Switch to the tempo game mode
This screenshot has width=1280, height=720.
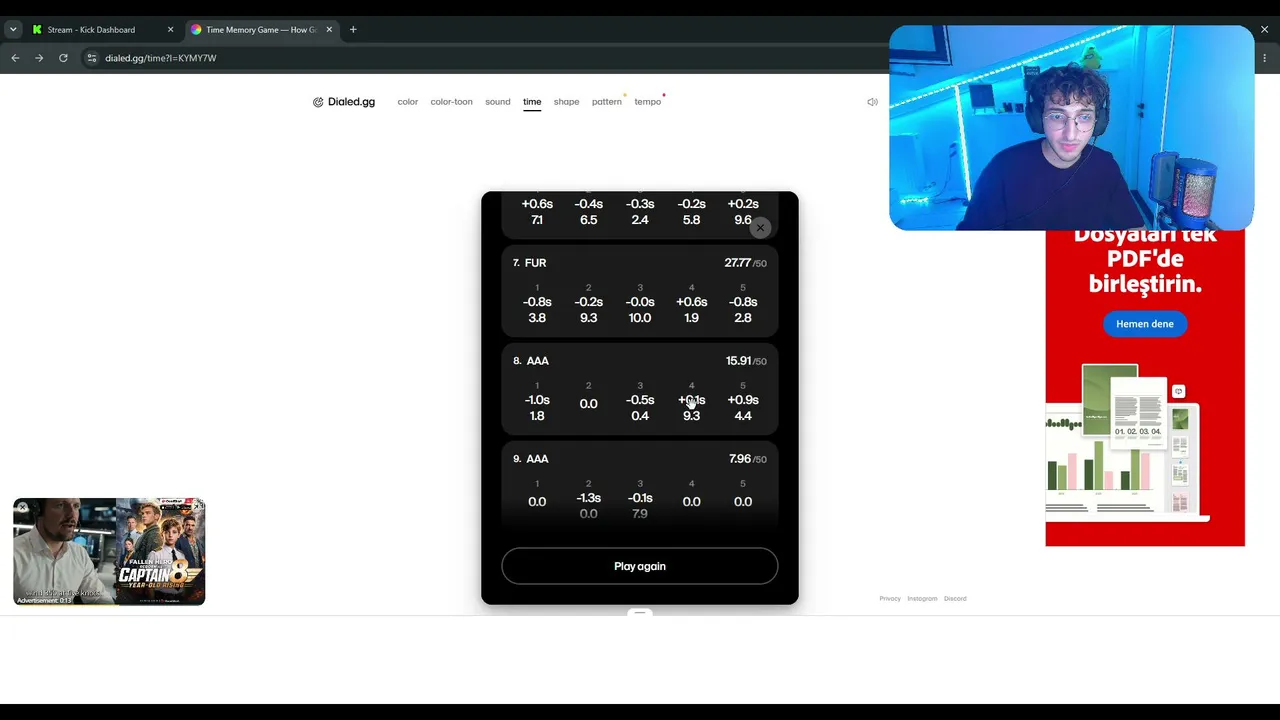[647, 102]
